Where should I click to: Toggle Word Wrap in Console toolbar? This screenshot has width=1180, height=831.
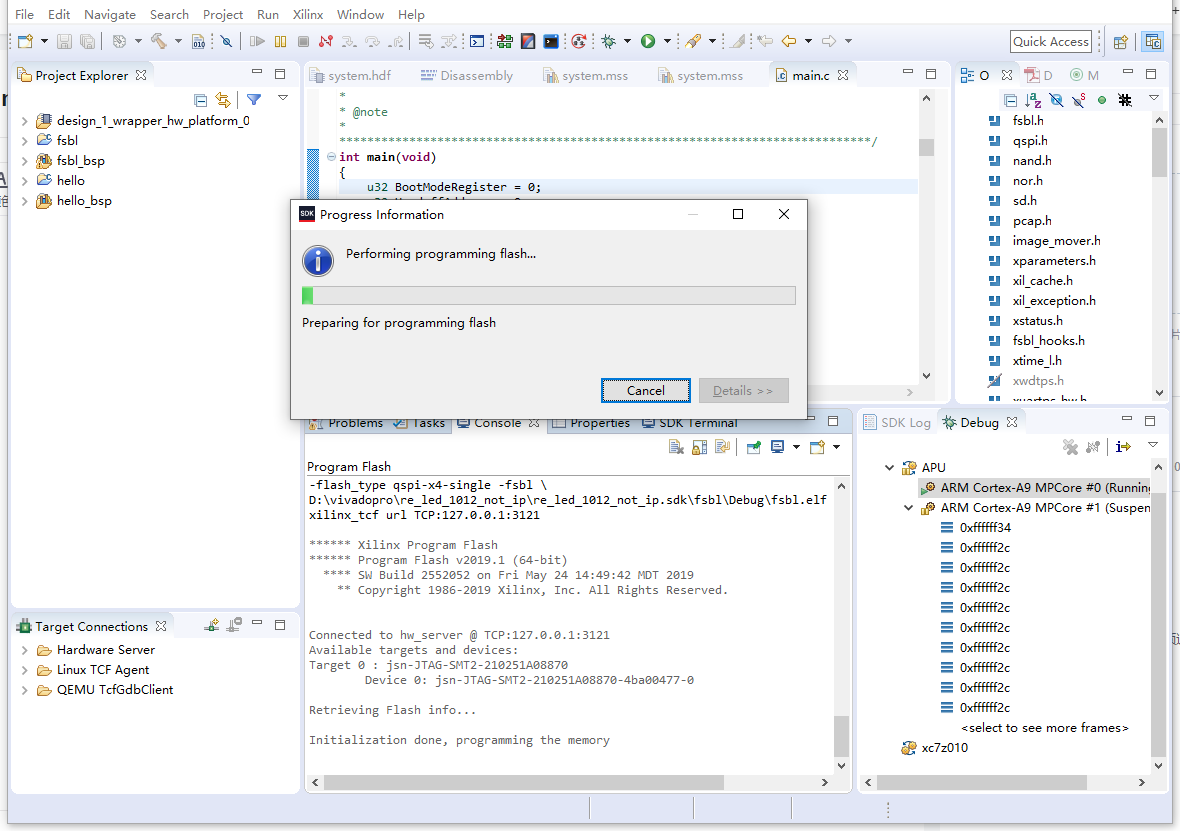point(722,447)
